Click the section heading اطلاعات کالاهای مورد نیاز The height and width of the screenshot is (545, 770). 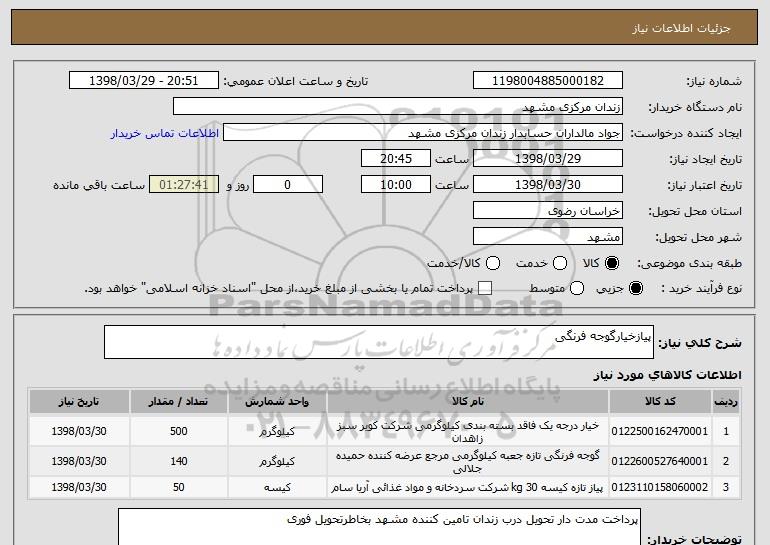pyautogui.click(x=667, y=375)
